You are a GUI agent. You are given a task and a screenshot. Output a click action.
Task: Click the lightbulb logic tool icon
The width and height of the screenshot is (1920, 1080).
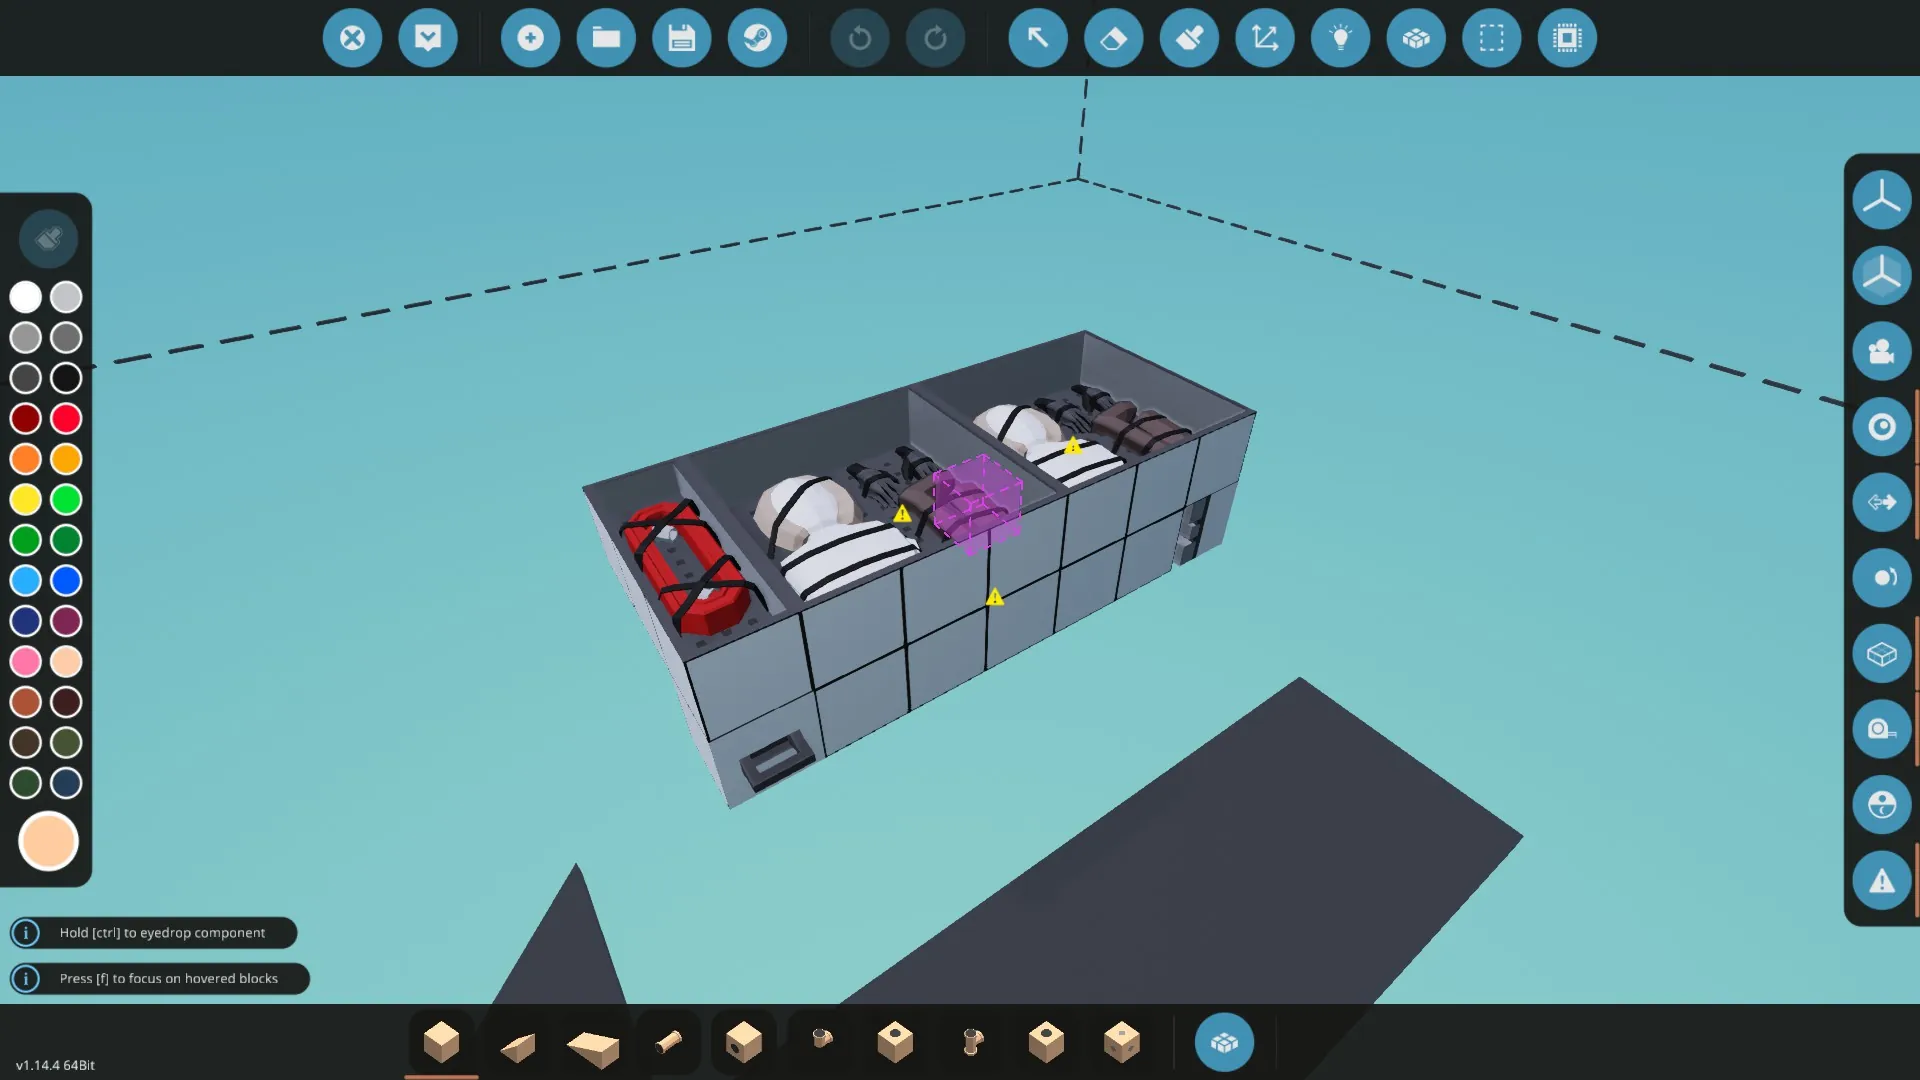(x=1340, y=38)
